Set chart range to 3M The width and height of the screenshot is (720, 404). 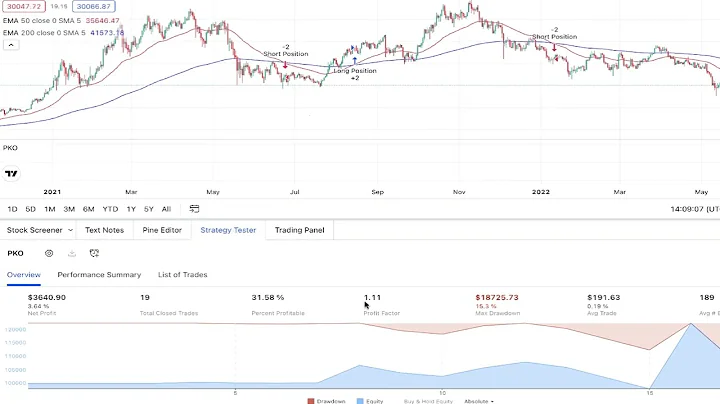69,209
